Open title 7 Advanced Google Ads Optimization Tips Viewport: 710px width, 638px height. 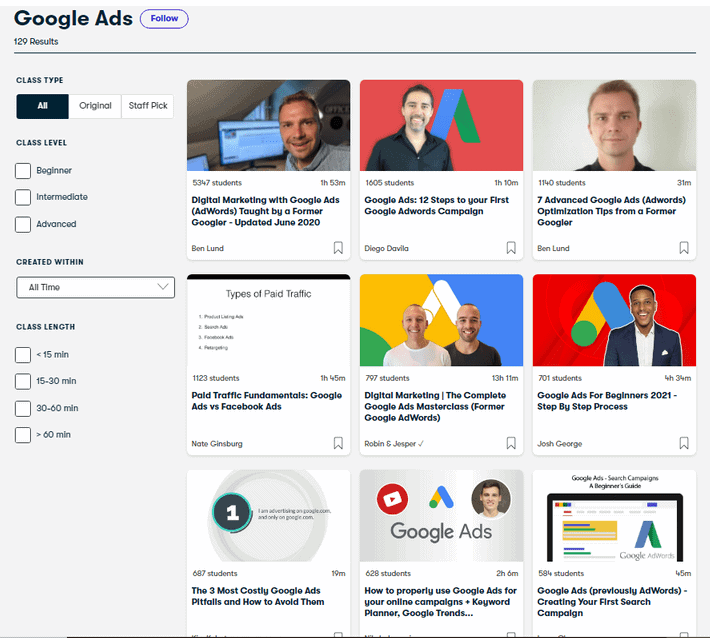pos(611,211)
